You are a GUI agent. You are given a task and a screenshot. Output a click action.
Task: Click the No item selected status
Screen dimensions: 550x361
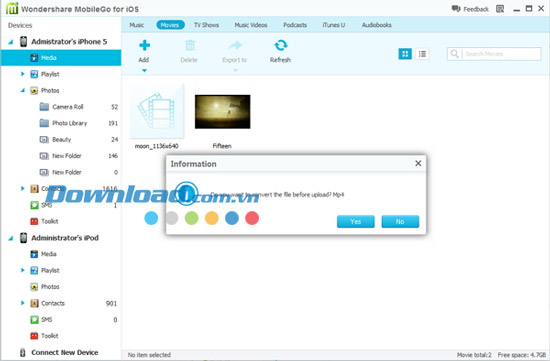coord(149,355)
